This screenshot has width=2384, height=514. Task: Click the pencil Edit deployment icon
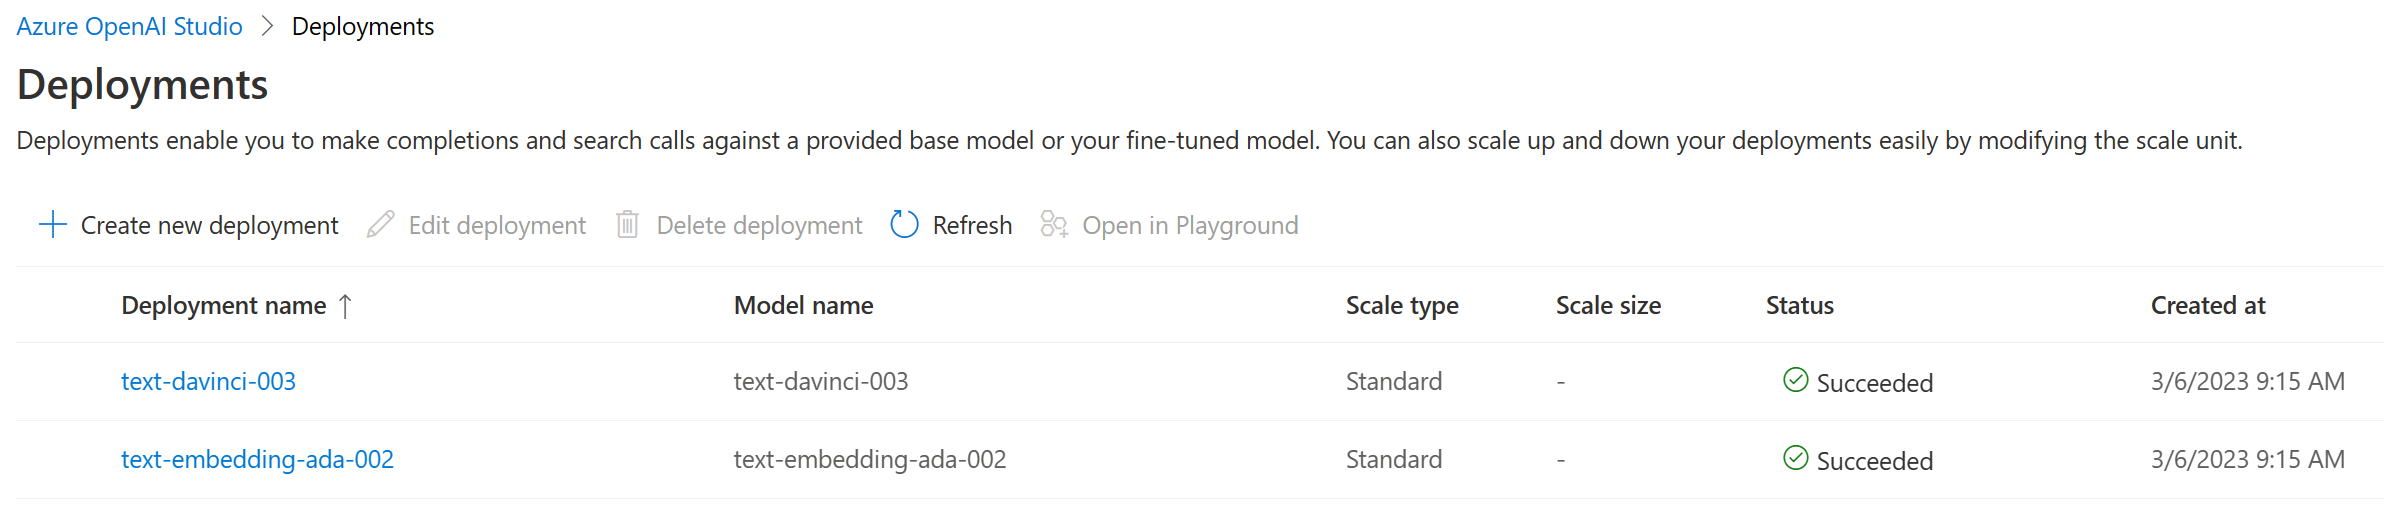click(x=380, y=224)
